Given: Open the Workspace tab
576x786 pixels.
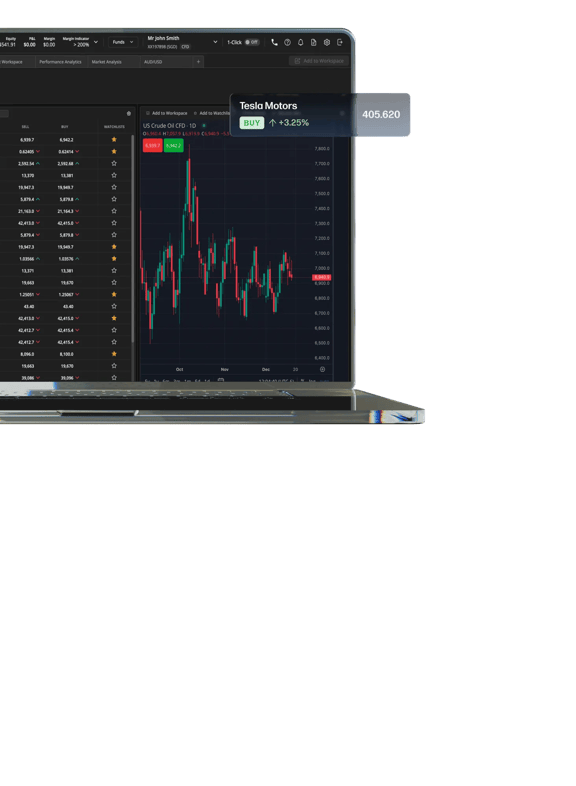Looking at the screenshot, I should pyautogui.click(x=12, y=62).
